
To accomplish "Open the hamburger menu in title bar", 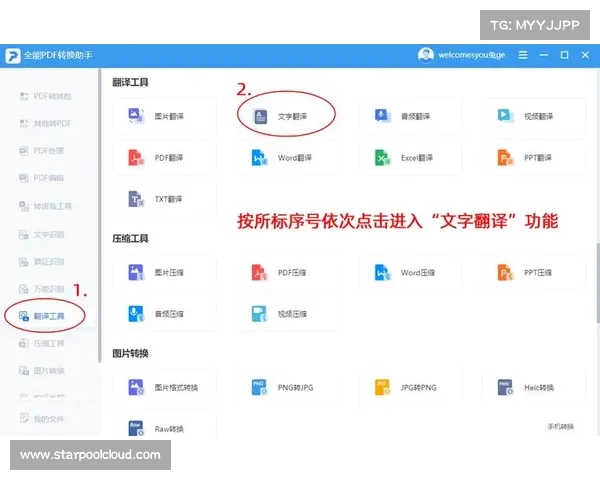I will click(523, 55).
